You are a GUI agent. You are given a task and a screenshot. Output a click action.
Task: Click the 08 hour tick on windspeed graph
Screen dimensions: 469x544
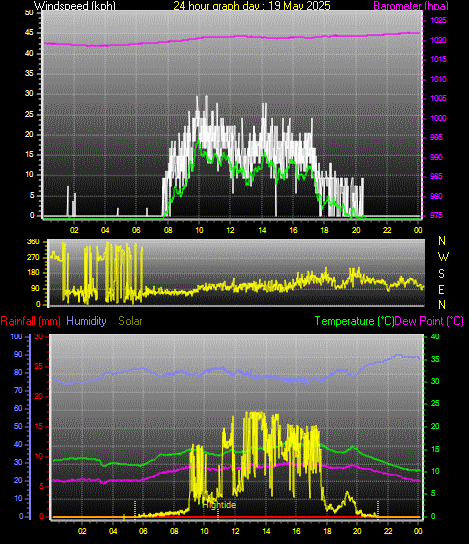click(168, 230)
